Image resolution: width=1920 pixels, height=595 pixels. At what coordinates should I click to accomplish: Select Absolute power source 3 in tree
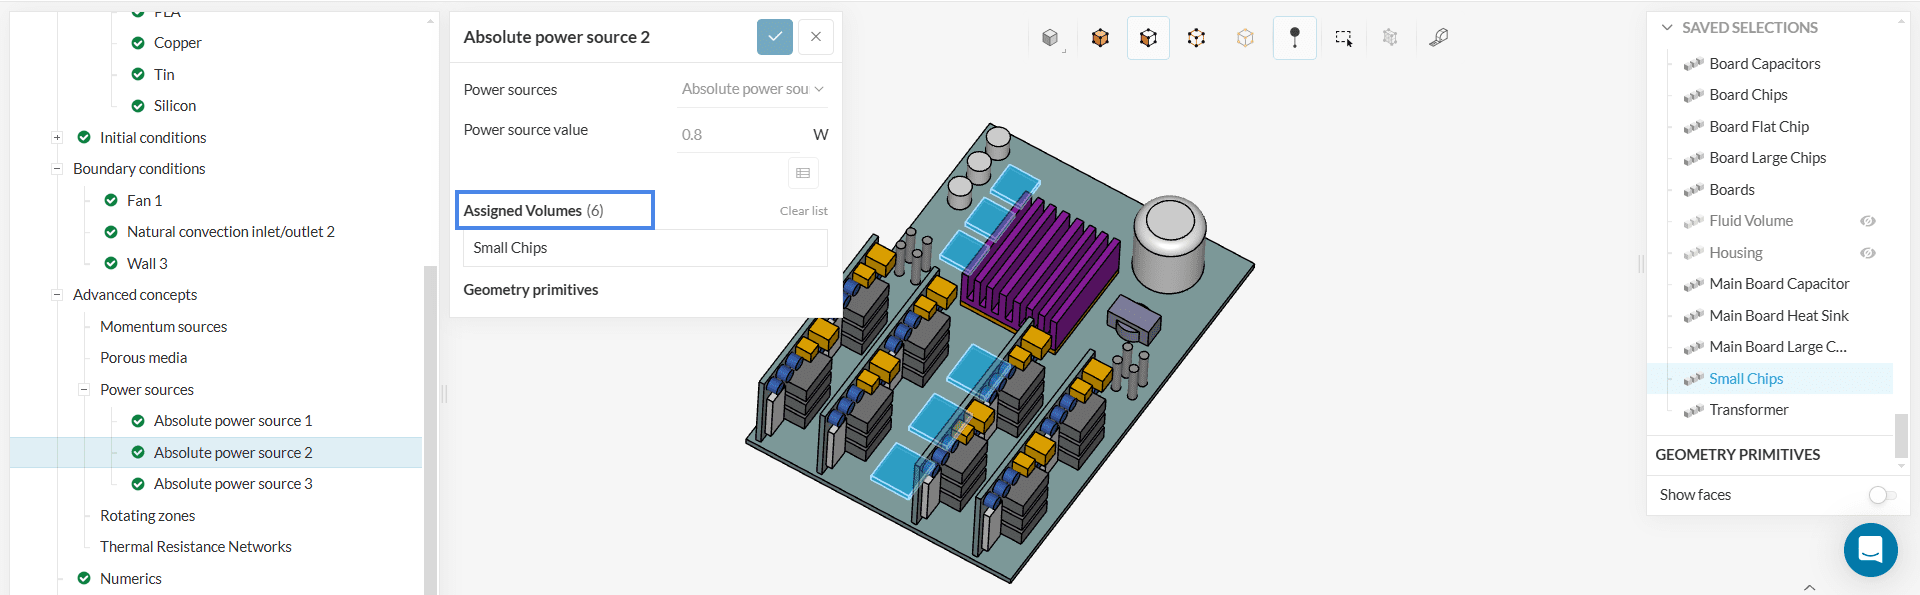(232, 484)
